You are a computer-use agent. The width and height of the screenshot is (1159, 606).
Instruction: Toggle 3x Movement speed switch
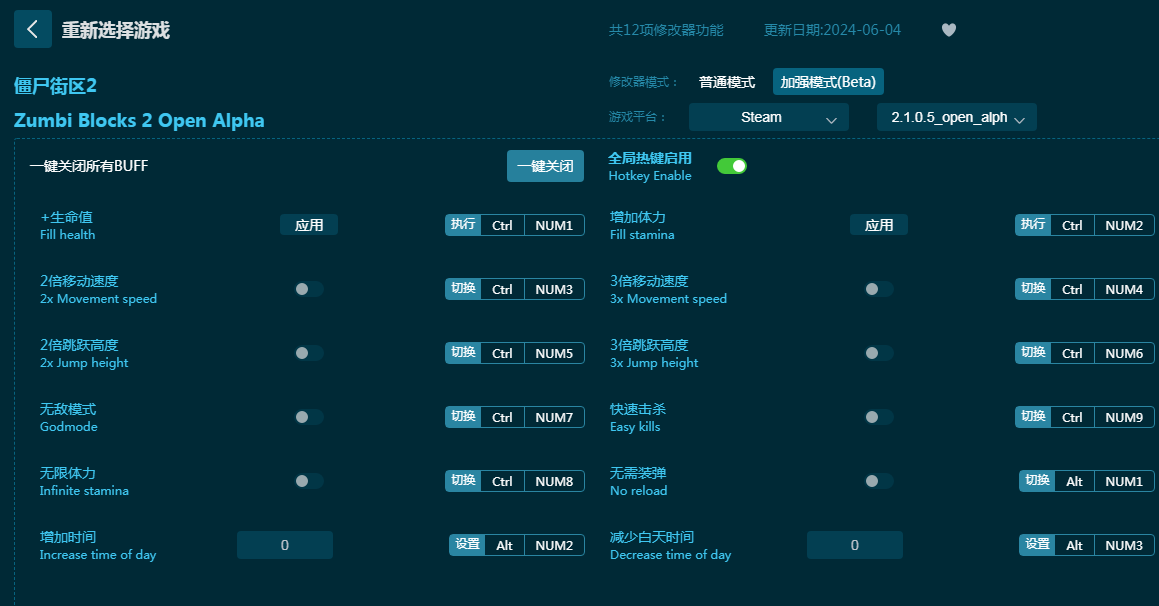pyautogui.click(x=879, y=289)
